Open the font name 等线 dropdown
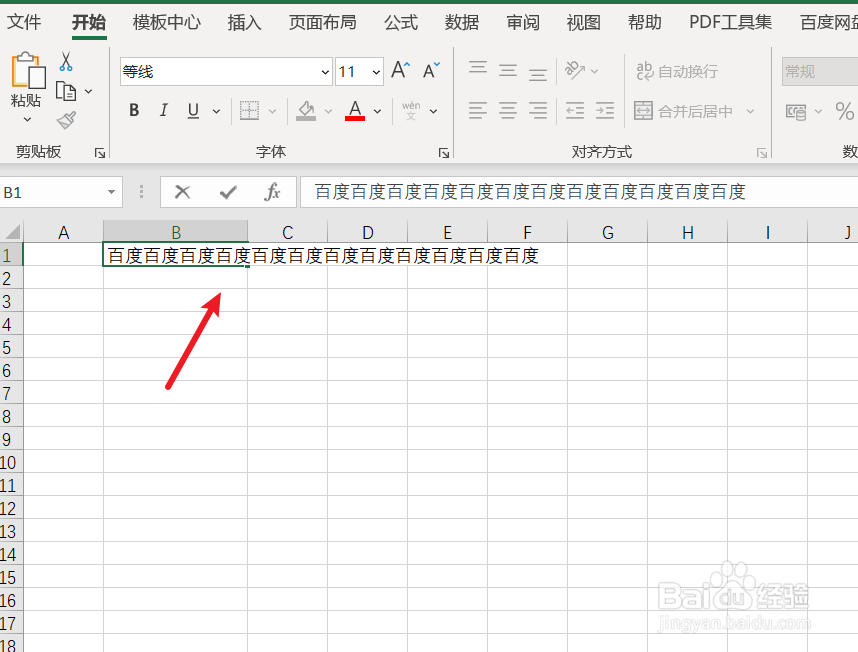Image resolution: width=858 pixels, height=652 pixels. [325, 72]
